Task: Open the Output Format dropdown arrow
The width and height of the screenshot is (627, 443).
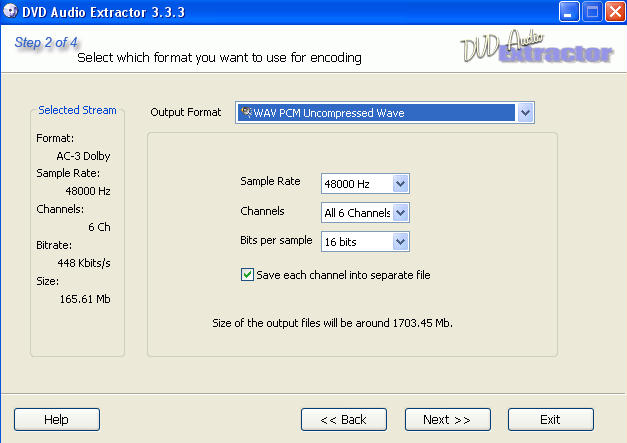Action: [x=525, y=113]
